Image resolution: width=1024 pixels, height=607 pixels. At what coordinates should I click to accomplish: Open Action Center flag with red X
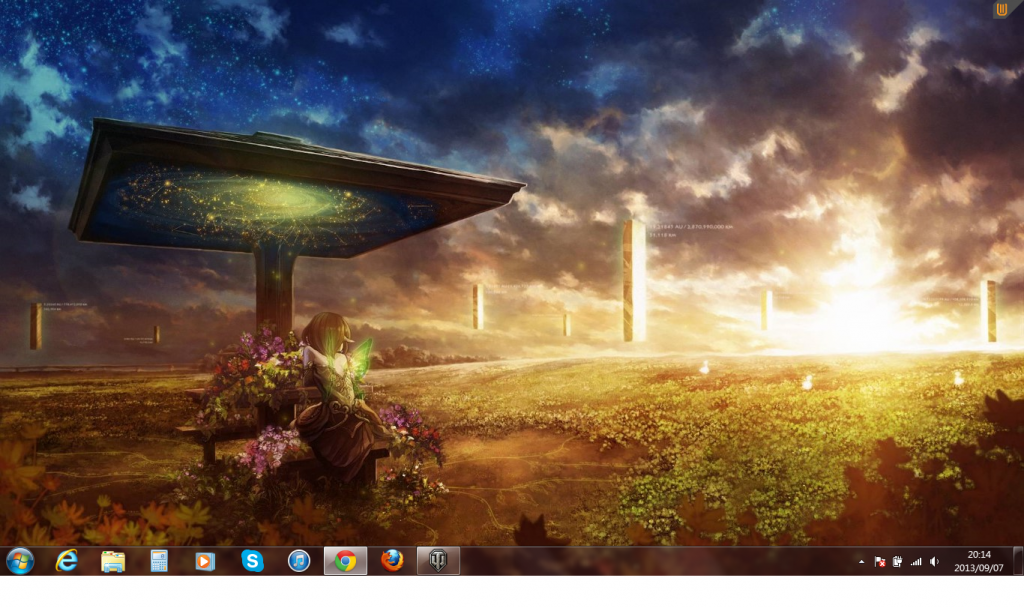click(x=879, y=562)
